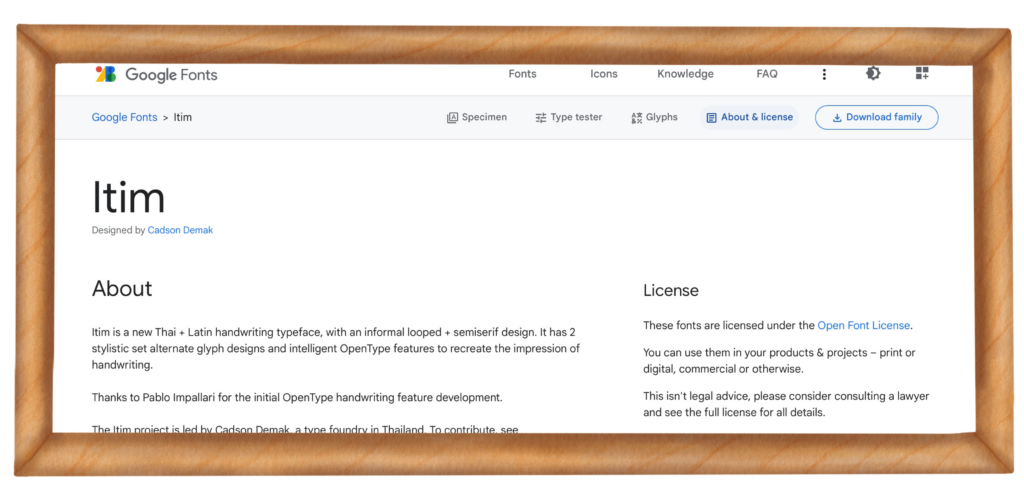
Task: Click the About section heading
Action: (122, 289)
